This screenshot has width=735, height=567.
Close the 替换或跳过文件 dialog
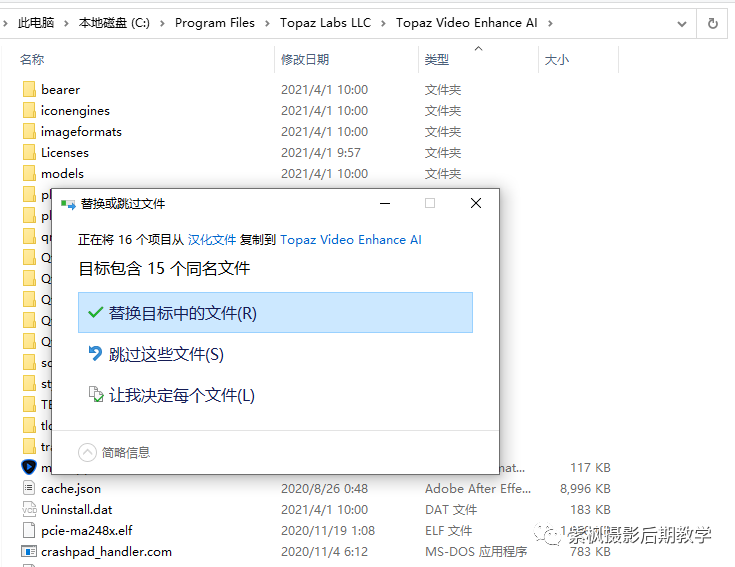click(x=476, y=203)
